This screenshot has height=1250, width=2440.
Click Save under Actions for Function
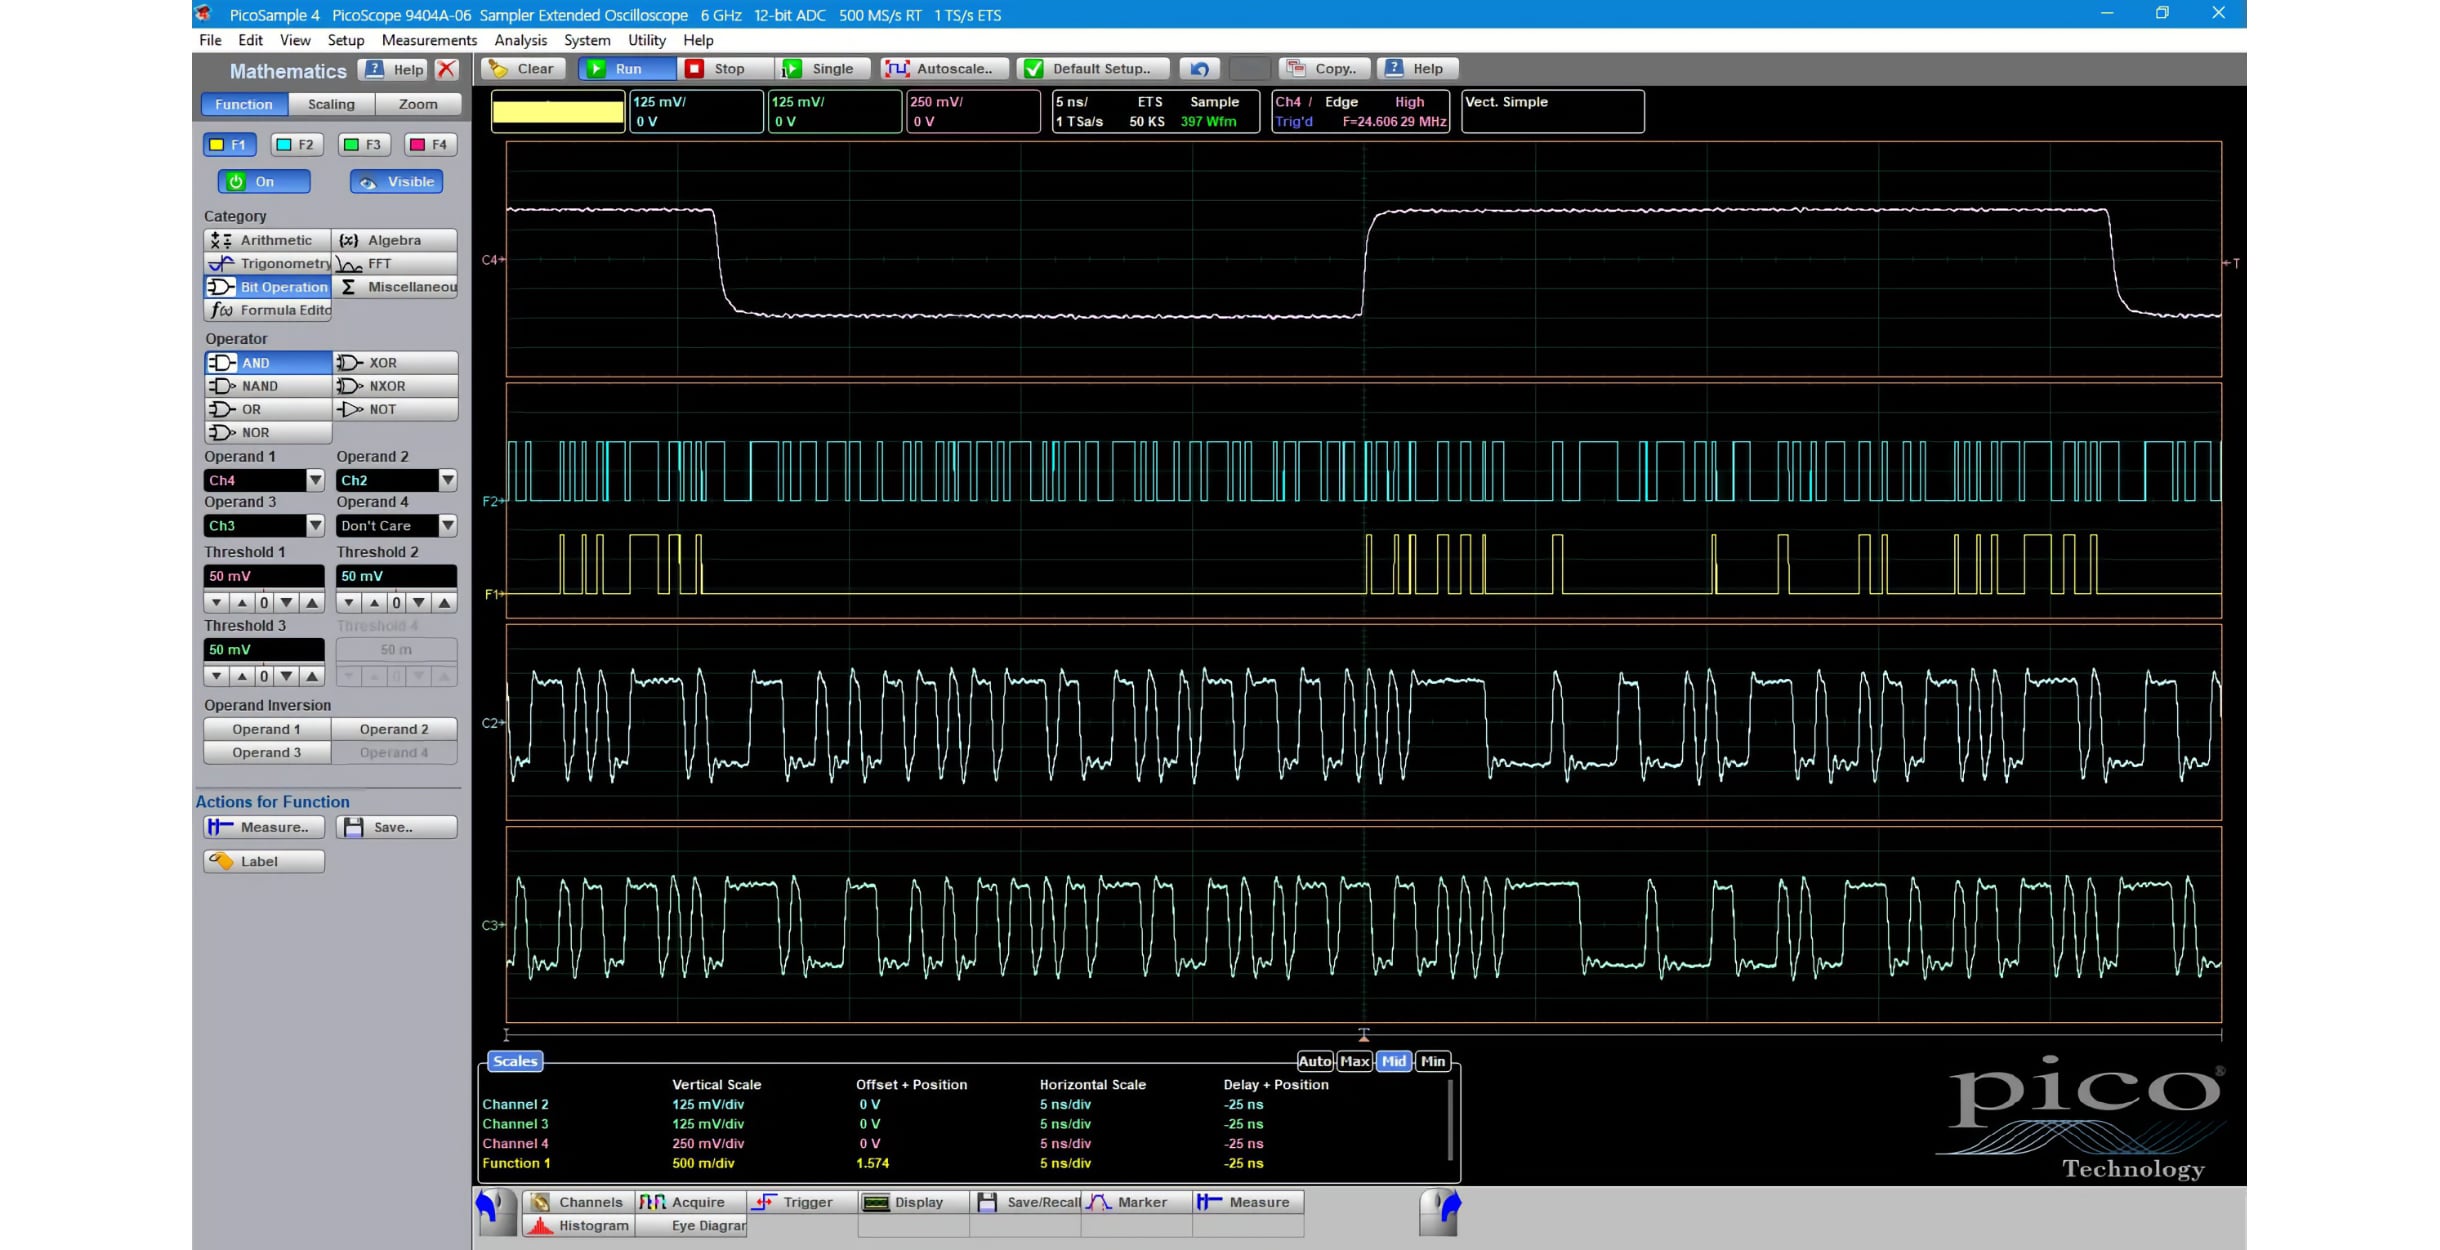[x=397, y=827]
